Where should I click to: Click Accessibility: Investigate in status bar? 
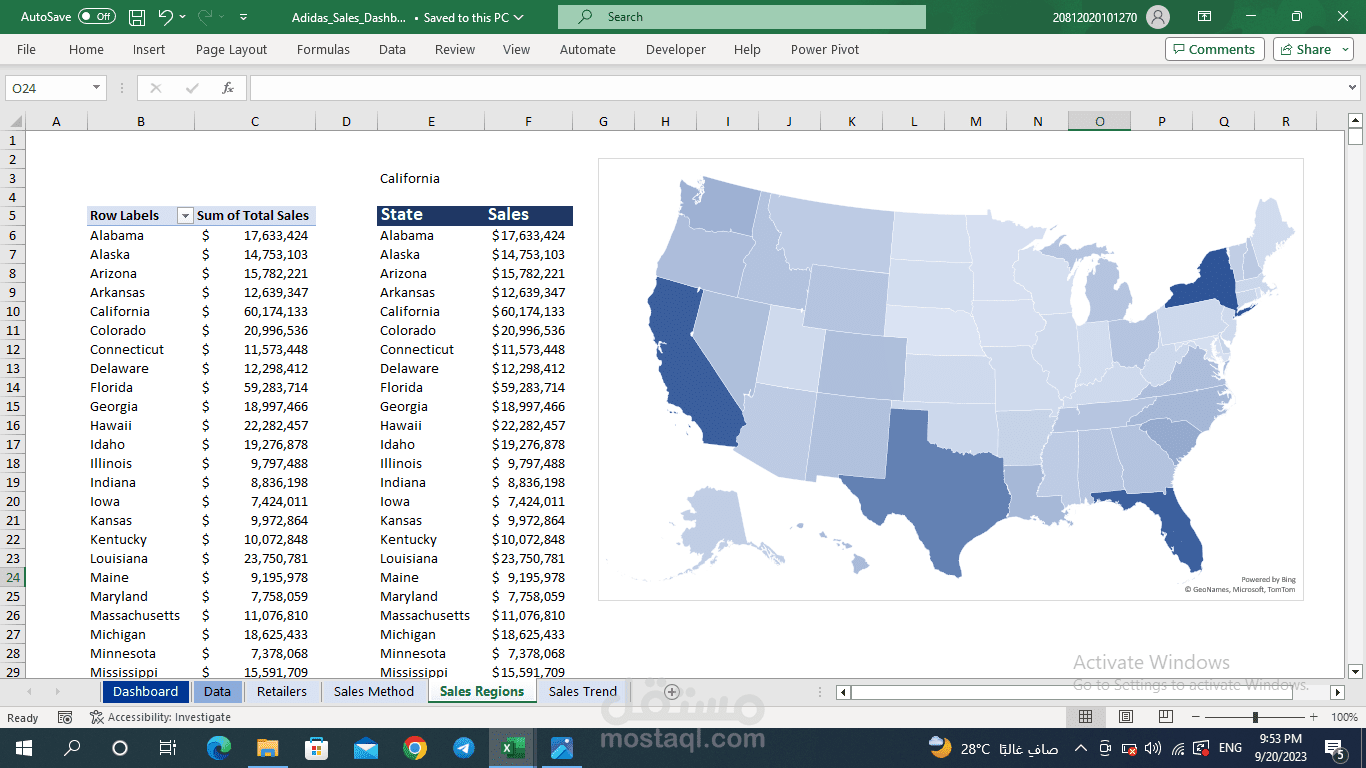coord(160,717)
